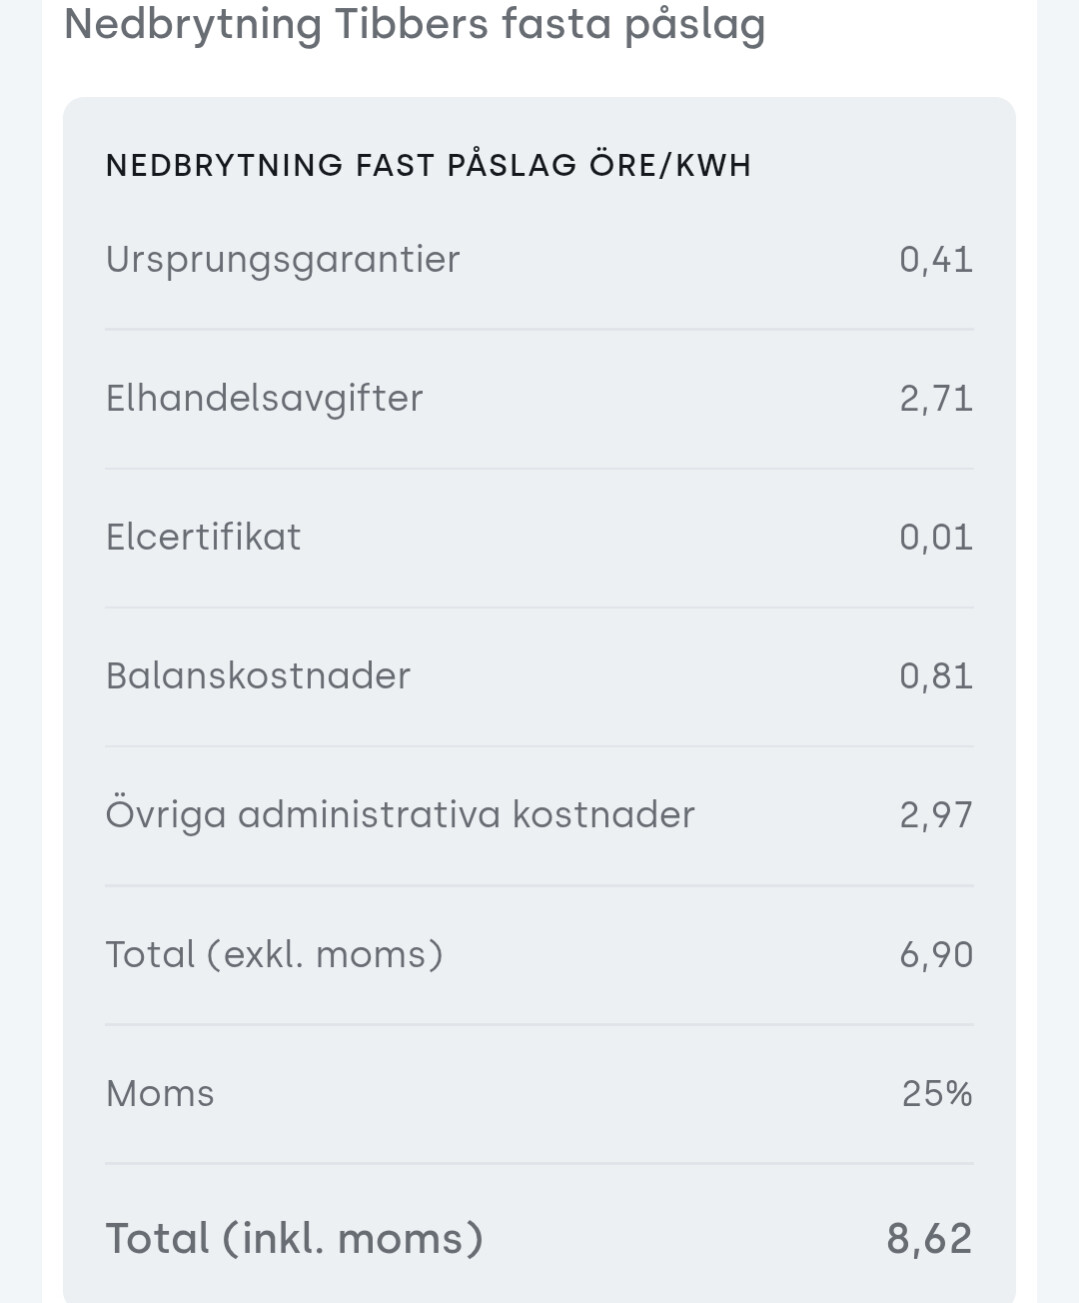
Task: Click the 'Nedbrytning Tibbers fasta påslag' heading
Action: 414,24
